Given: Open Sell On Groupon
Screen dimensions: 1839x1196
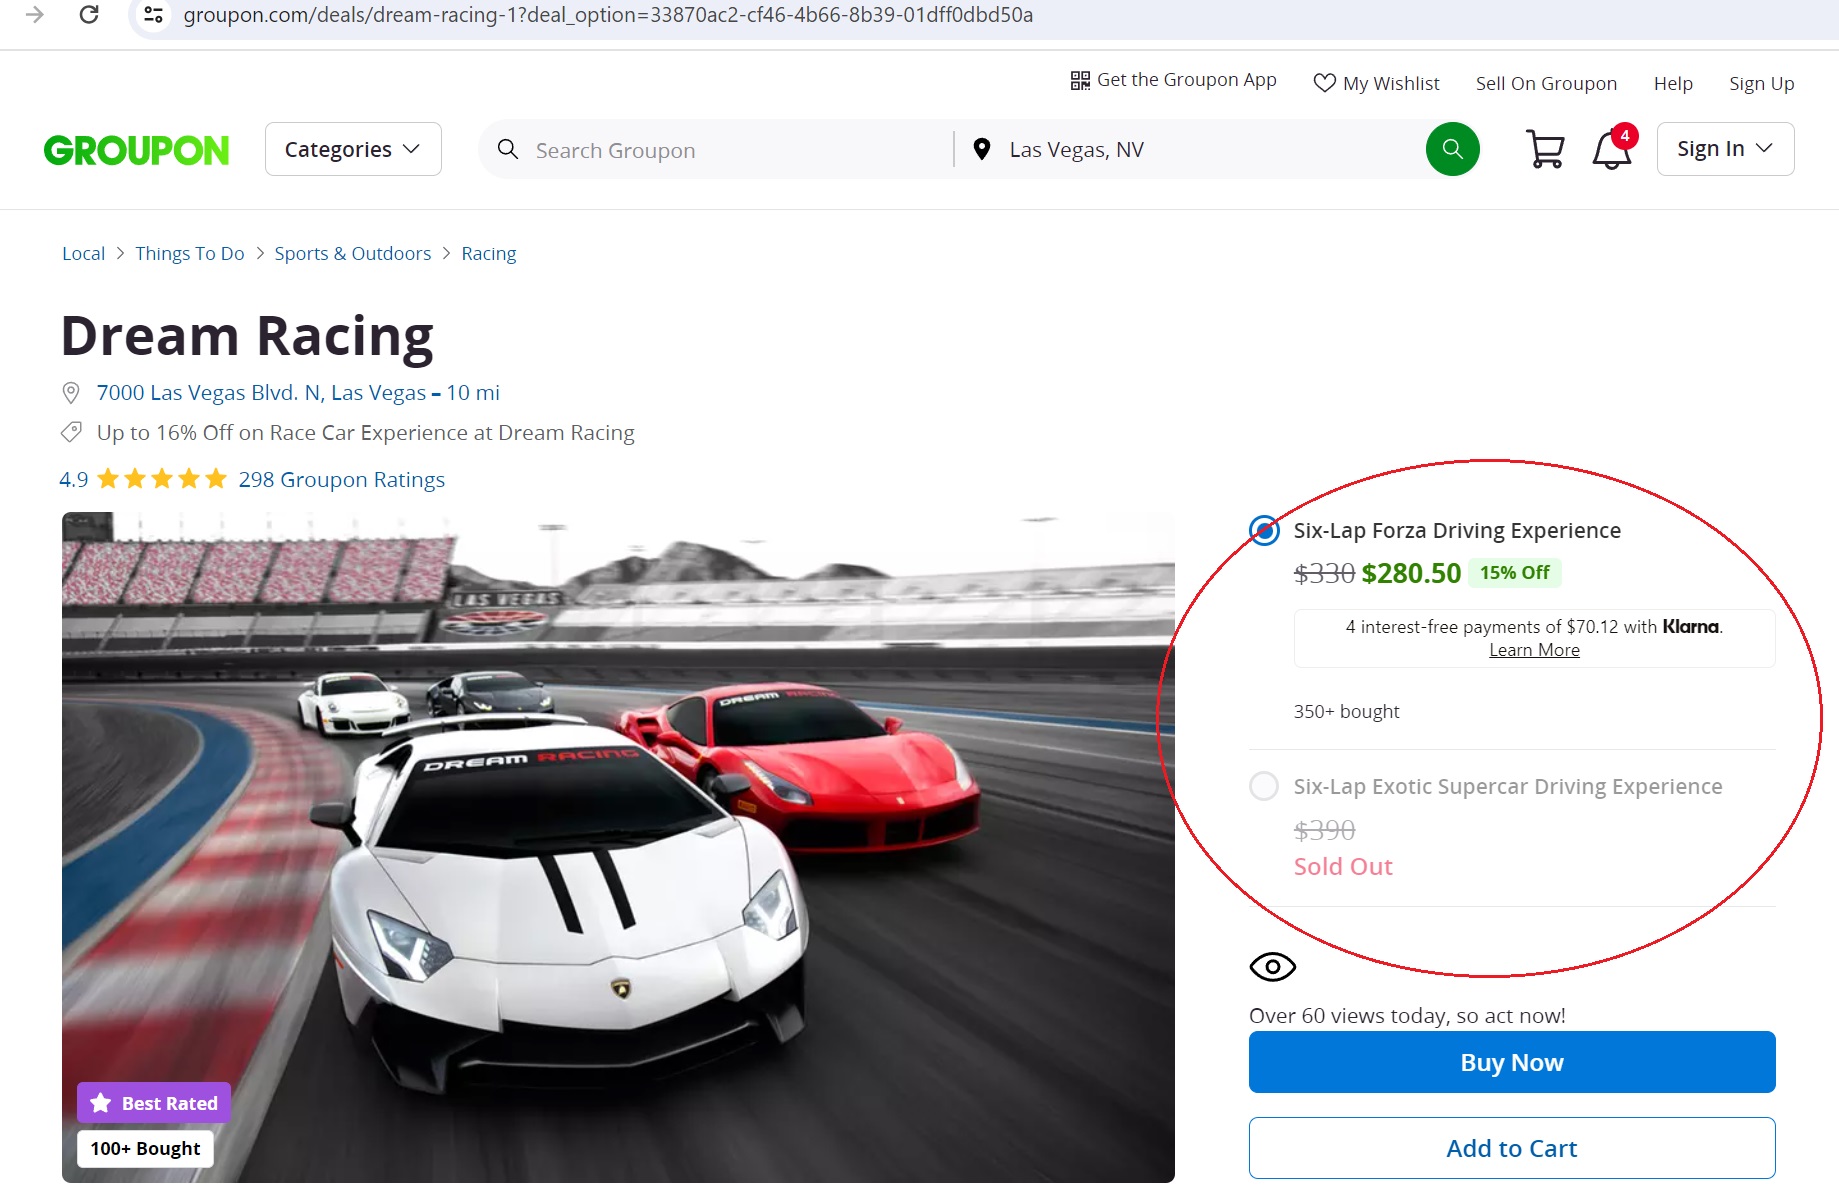Looking at the screenshot, I should pyautogui.click(x=1546, y=83).
